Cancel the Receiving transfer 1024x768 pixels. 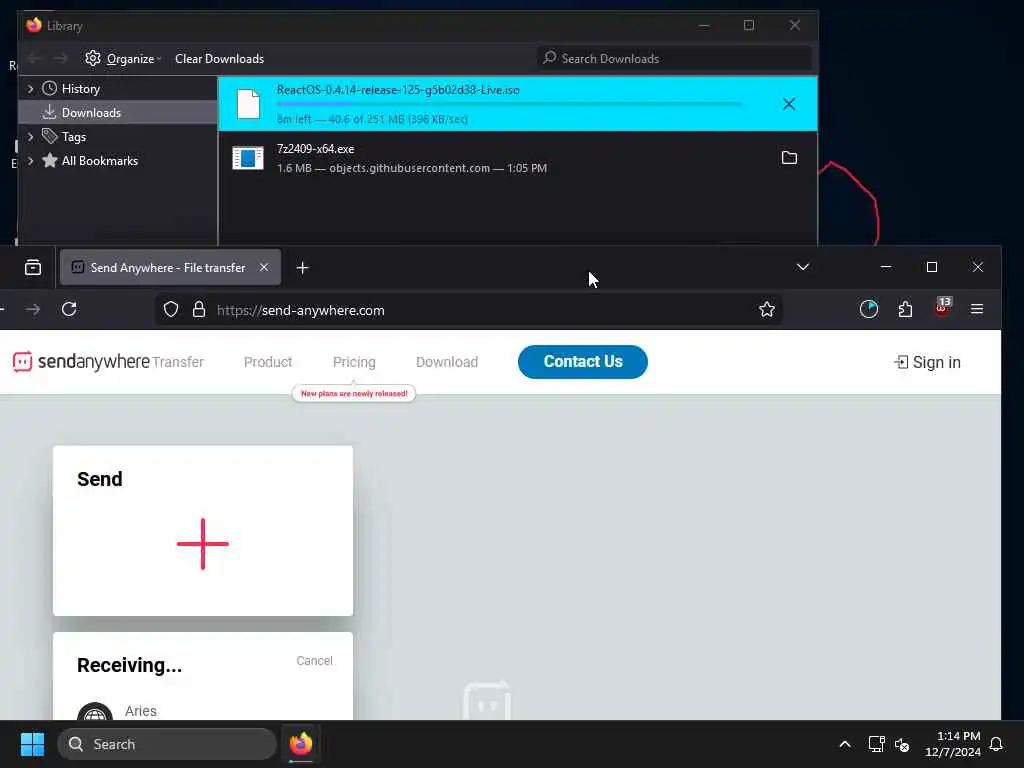314,661
